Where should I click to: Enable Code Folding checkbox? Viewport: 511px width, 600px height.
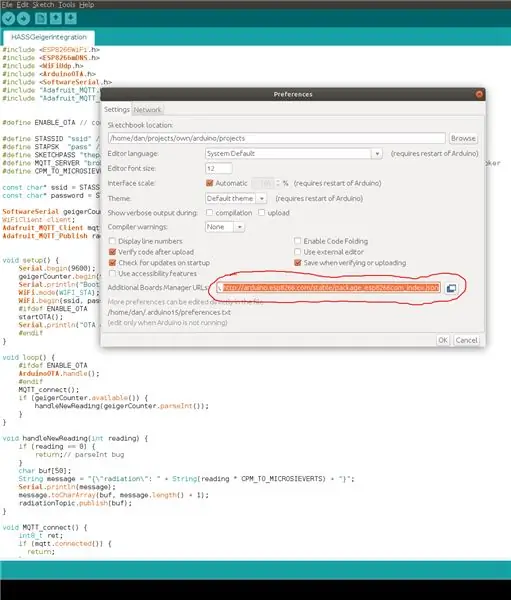pyautogui.click(x=297, y=241)
